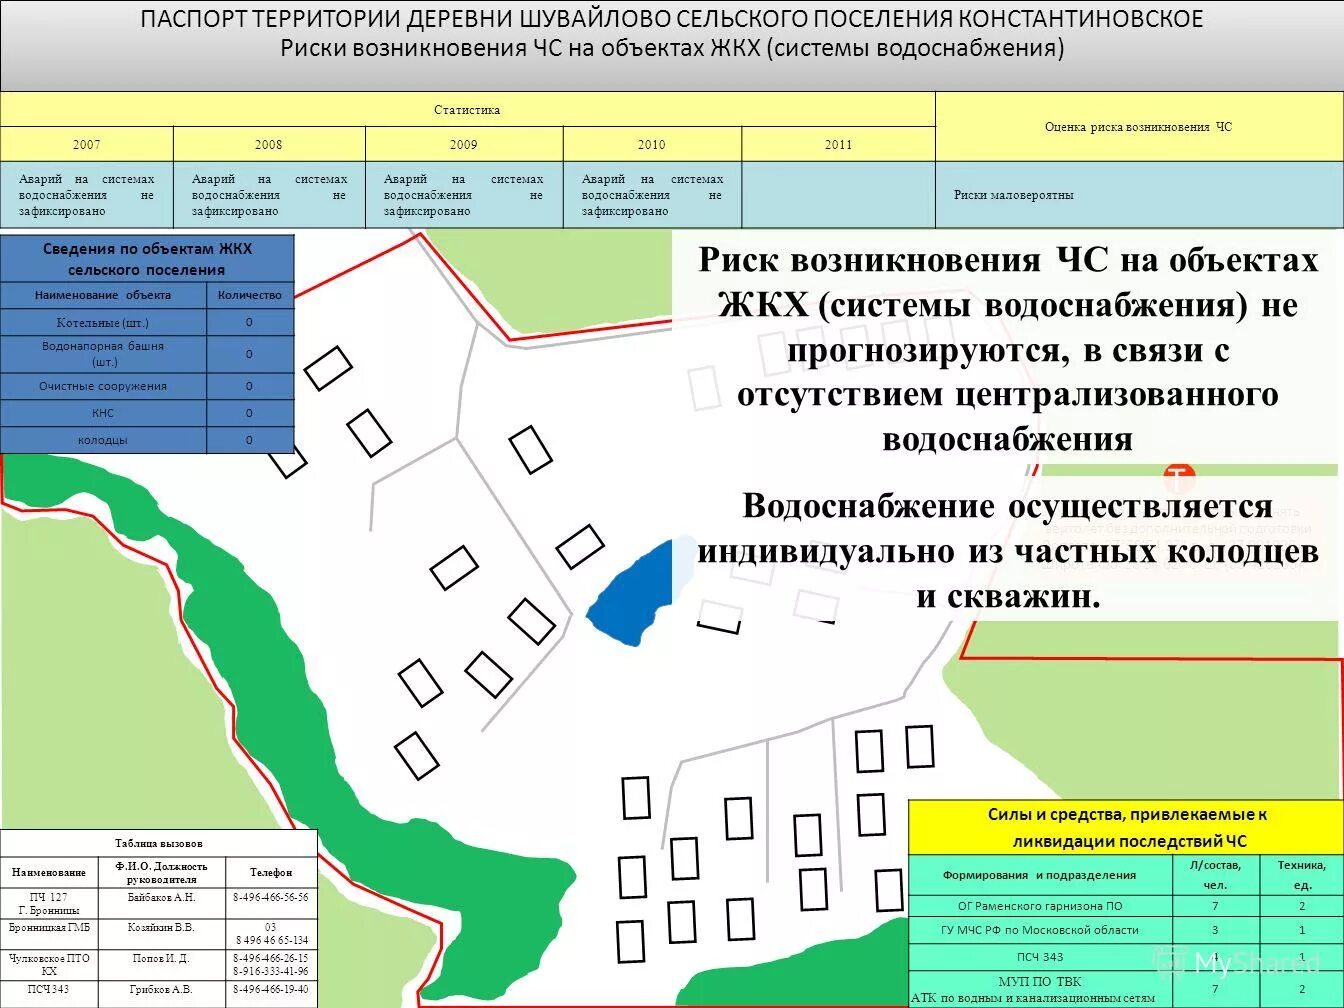Viewport: 1344px width, 1008px height.
Task: Click the 'Формирования и подразделения' header
Action: pyautogui.click(x=1040, y=875)
